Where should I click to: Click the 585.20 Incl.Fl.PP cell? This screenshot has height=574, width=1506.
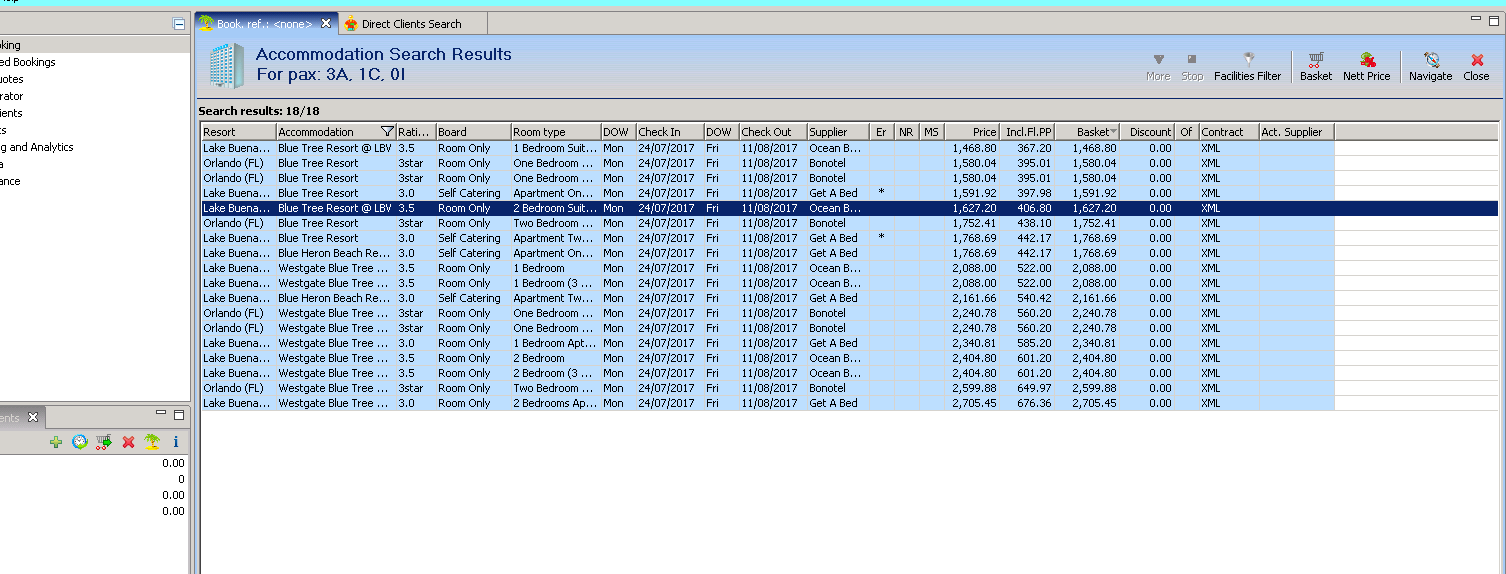pyautogui.click(x=1028, y=343)
